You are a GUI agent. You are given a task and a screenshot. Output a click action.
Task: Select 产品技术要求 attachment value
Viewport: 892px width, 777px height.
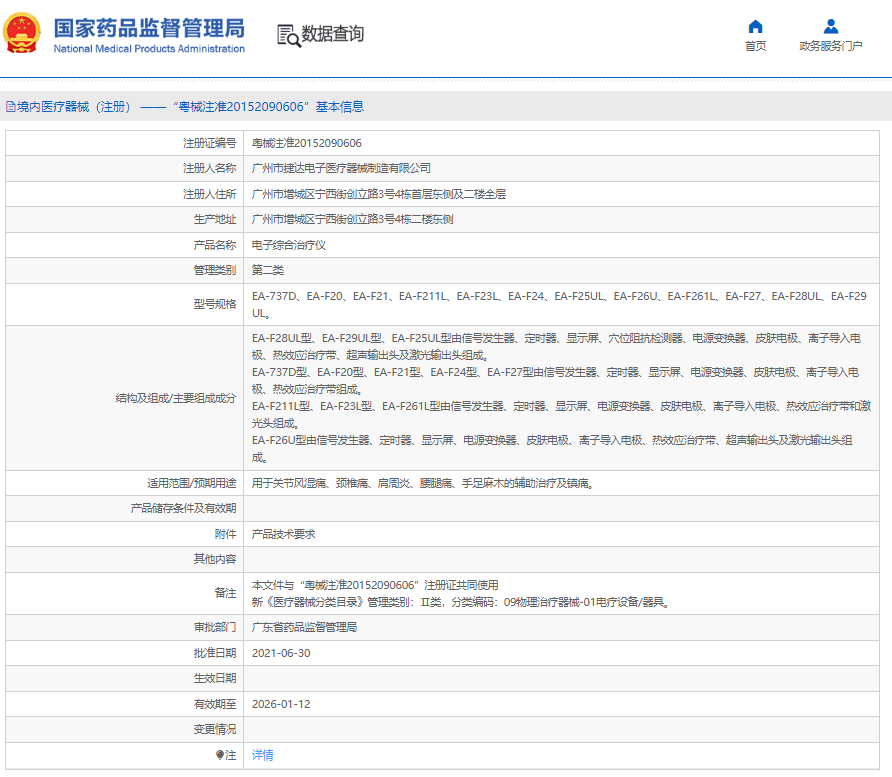click(x=283, y=534)
